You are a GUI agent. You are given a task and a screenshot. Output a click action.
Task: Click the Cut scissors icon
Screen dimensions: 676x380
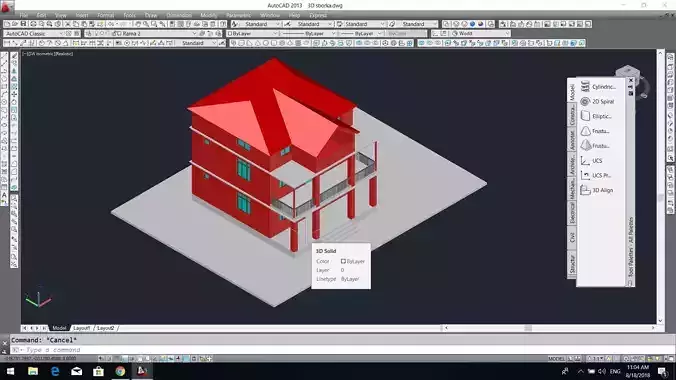point(68,24)
